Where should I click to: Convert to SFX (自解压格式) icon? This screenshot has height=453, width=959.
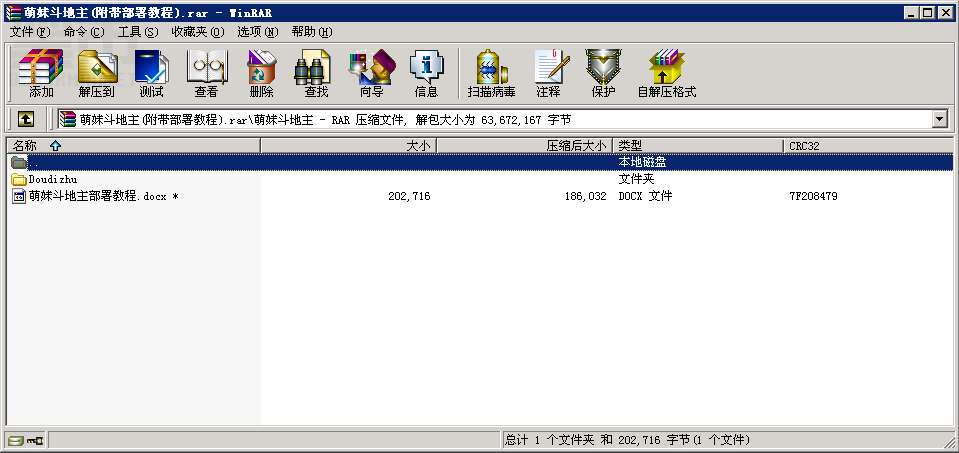click(x=667, y=73)
